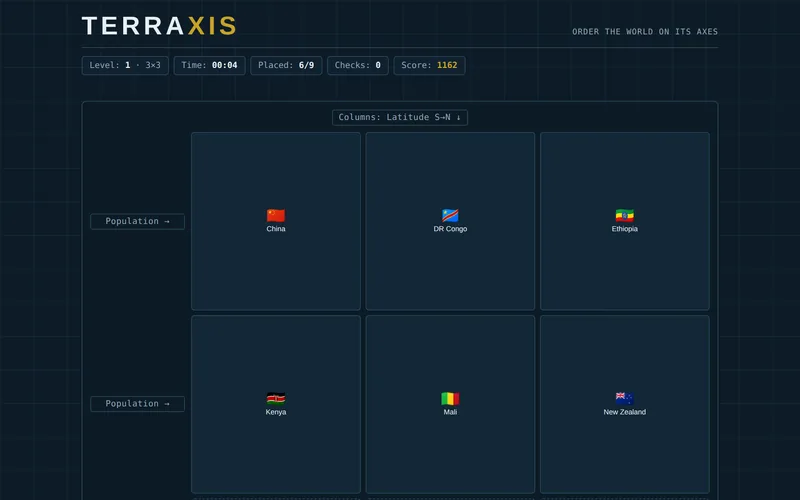Select the DR Congo label text
800x500 pixels.
tap(450, 229)
